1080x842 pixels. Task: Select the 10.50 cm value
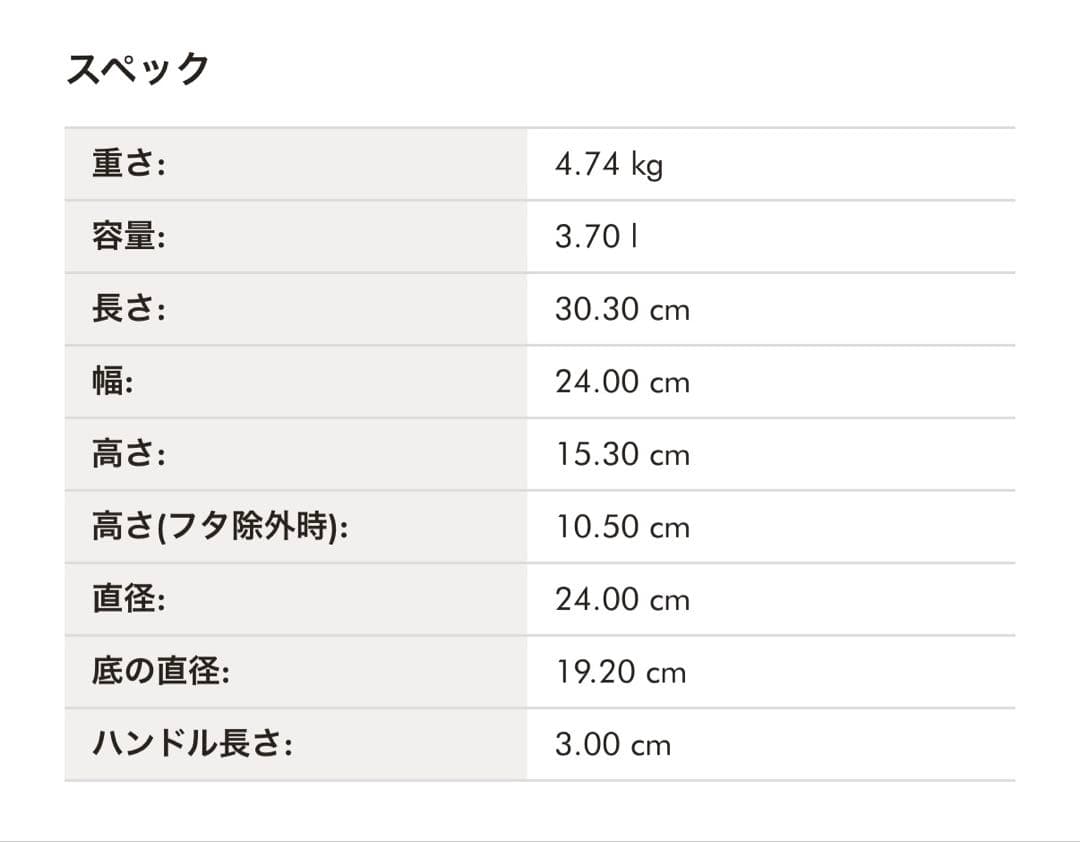pyautogui.click(x=622, y=527)
